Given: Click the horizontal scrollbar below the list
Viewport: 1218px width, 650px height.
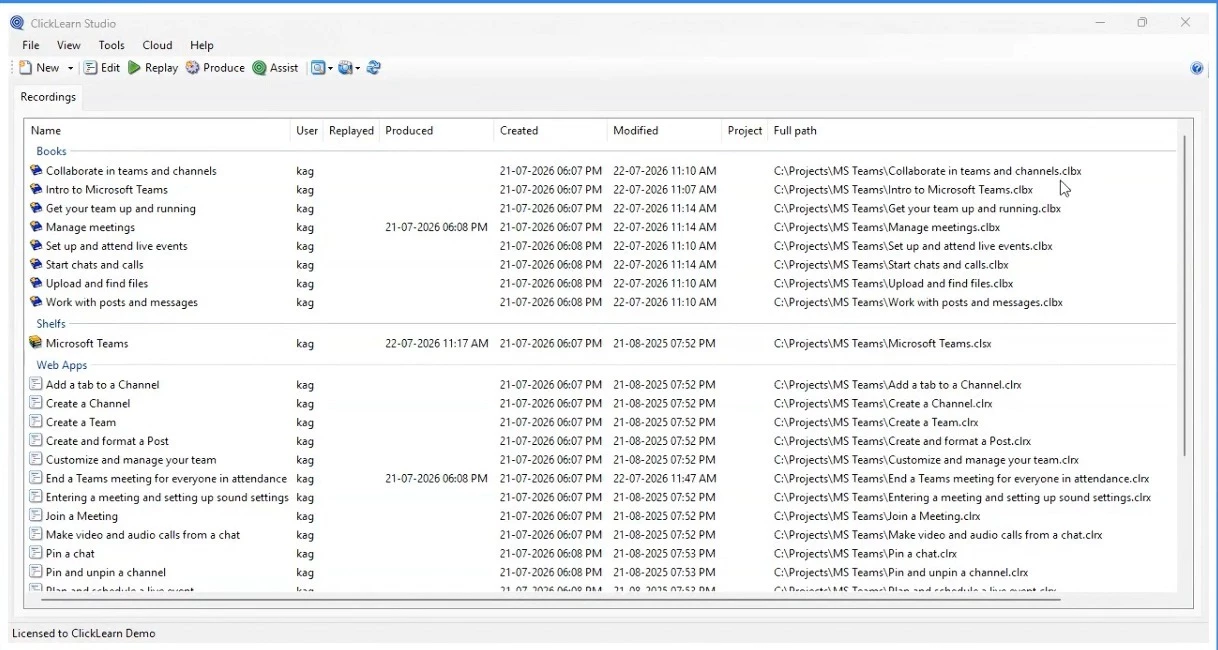Looking at the screenshot, I should click(x=550, y=599).
